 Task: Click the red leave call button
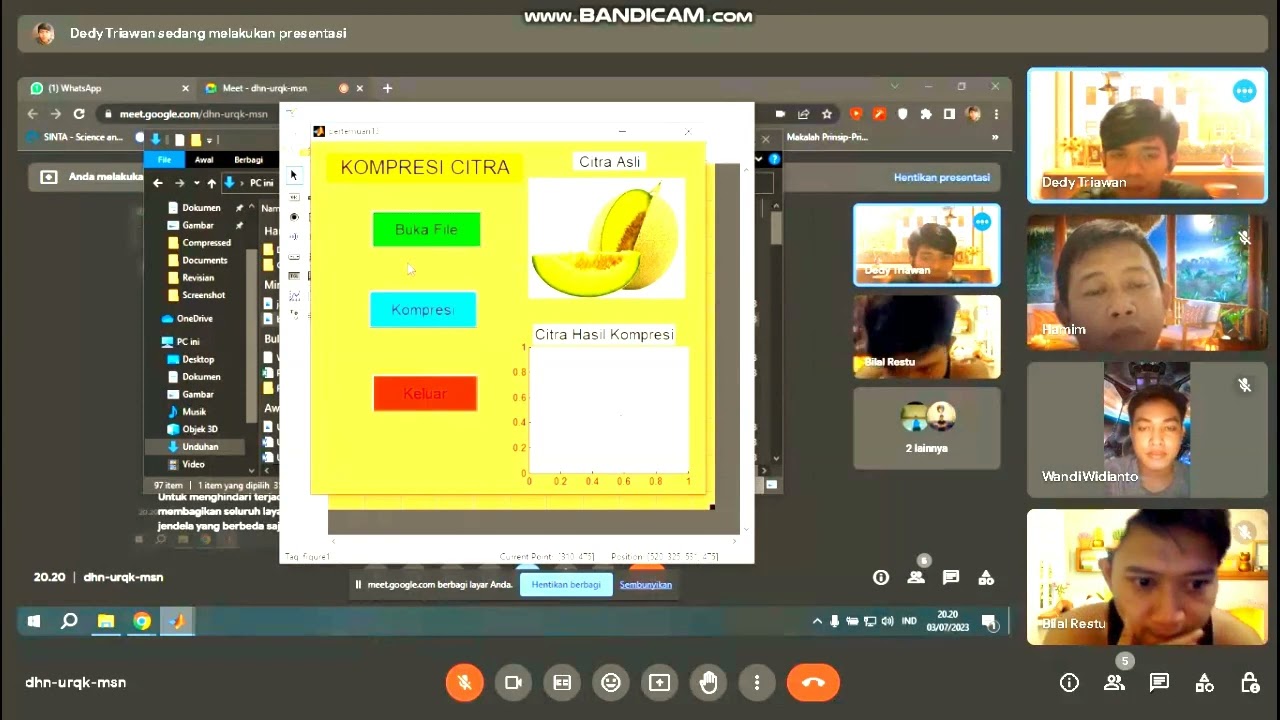click(x=813, y=682)
